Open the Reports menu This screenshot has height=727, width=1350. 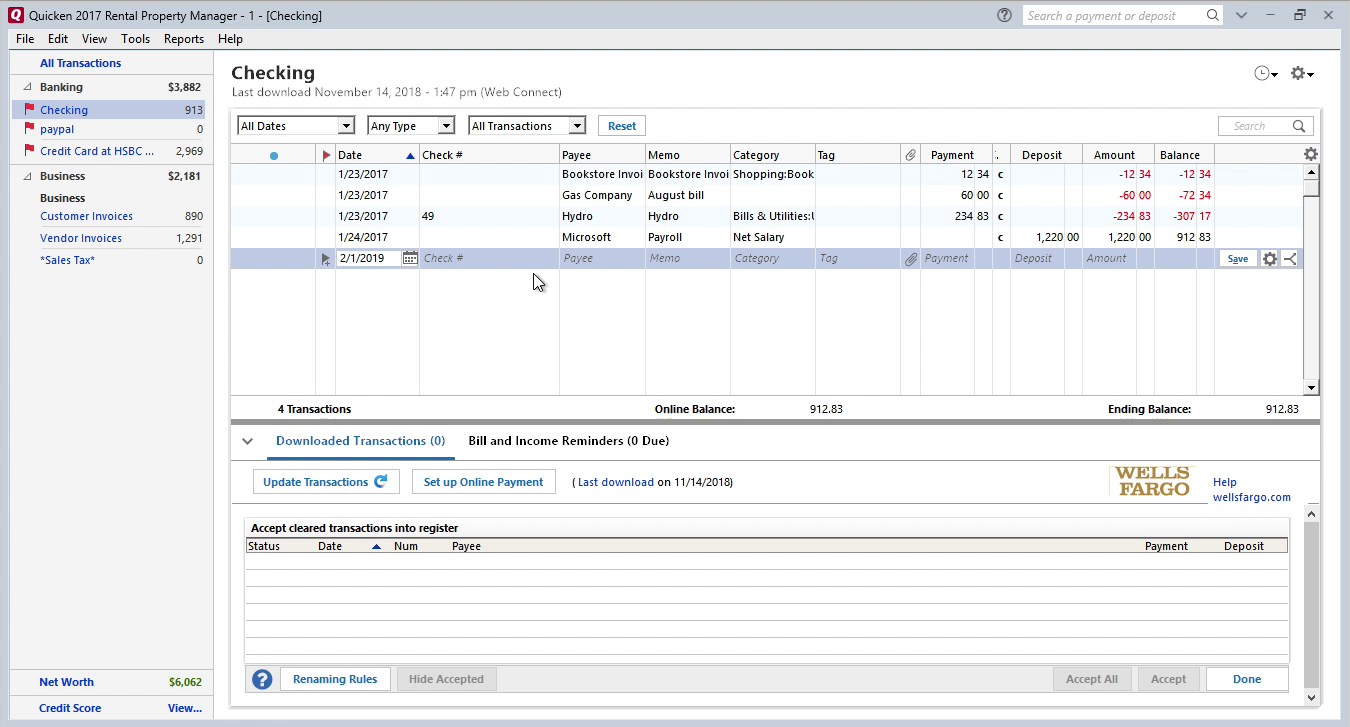pyautogui.click(x=184, y=39)
